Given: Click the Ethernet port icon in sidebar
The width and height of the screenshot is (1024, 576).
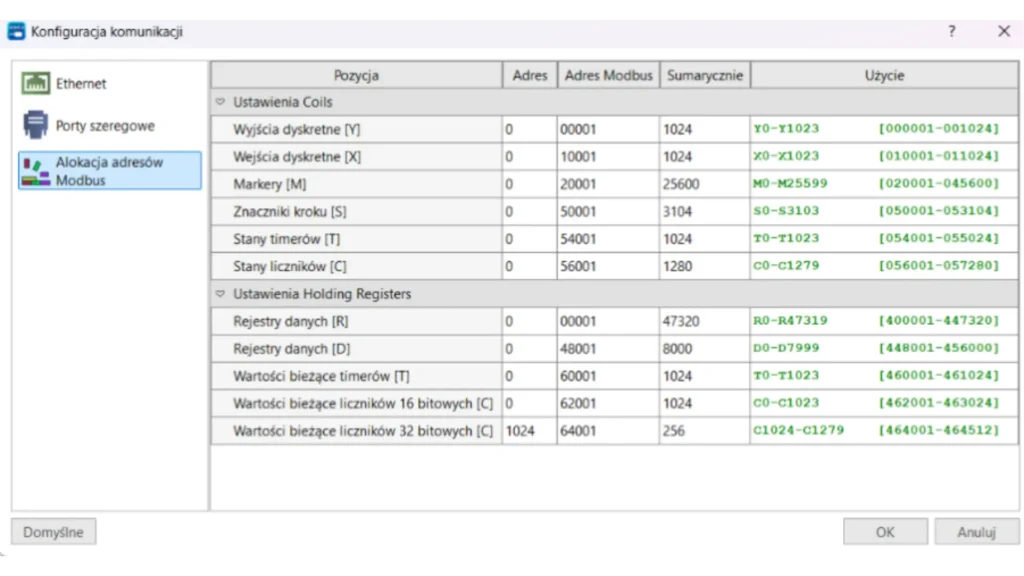Looking at the screenshot, I should click(35, 84).
